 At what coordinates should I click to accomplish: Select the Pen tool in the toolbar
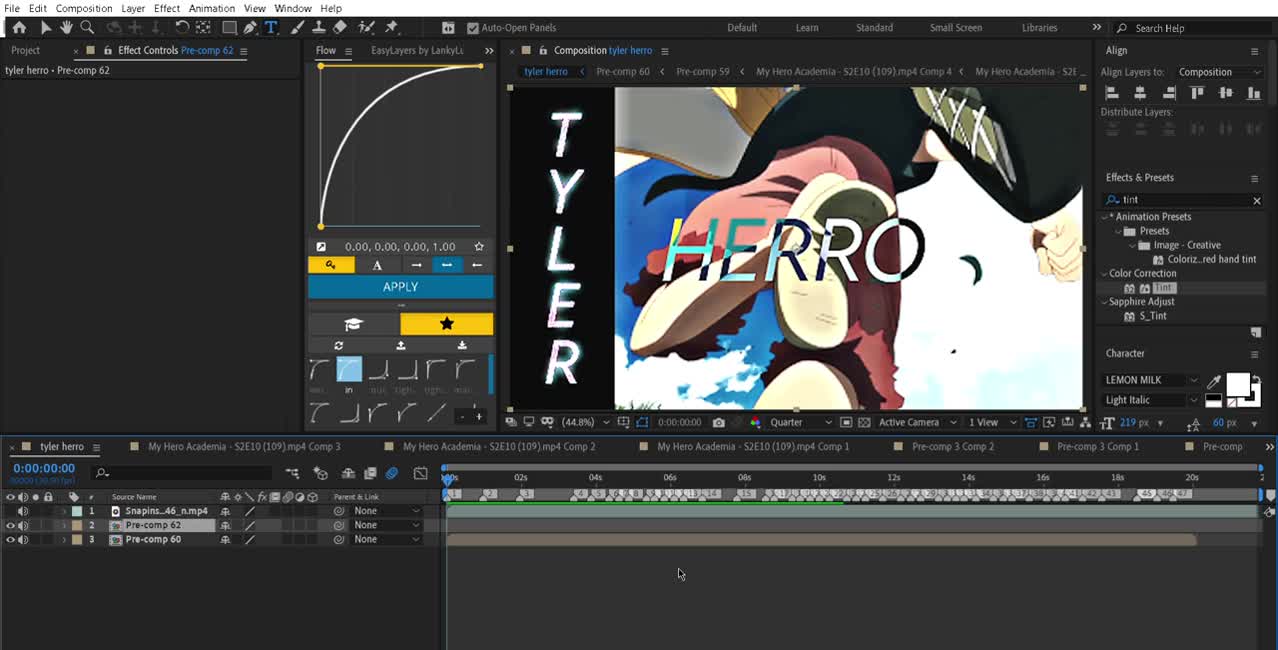[x=250, y=28]
